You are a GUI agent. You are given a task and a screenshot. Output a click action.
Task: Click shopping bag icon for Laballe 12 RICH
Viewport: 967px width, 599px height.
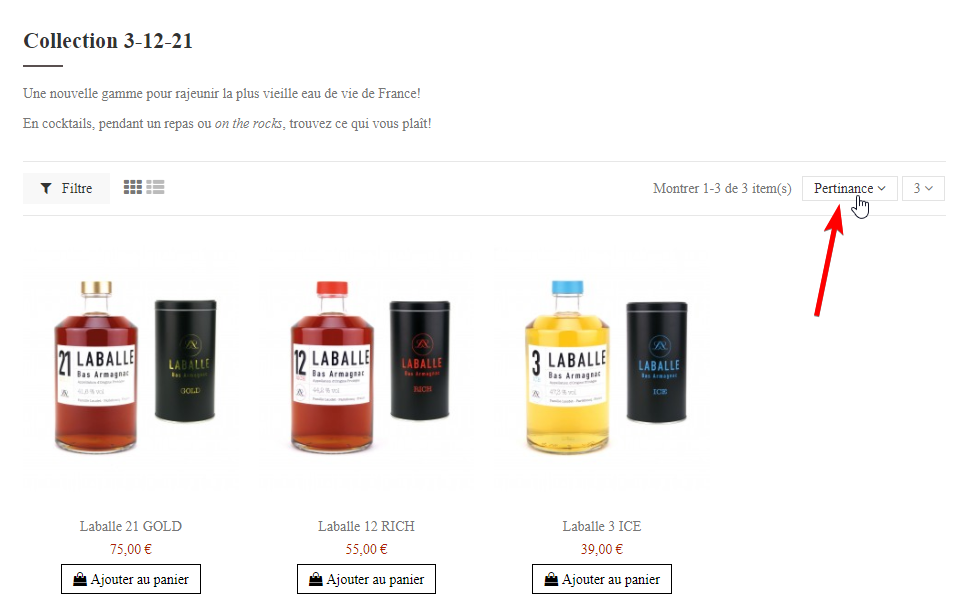[x=316, y=579]
